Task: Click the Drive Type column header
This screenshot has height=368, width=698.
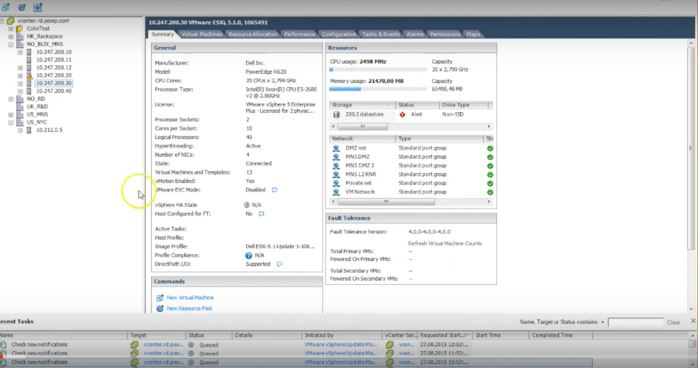Action: click(464, 105)
